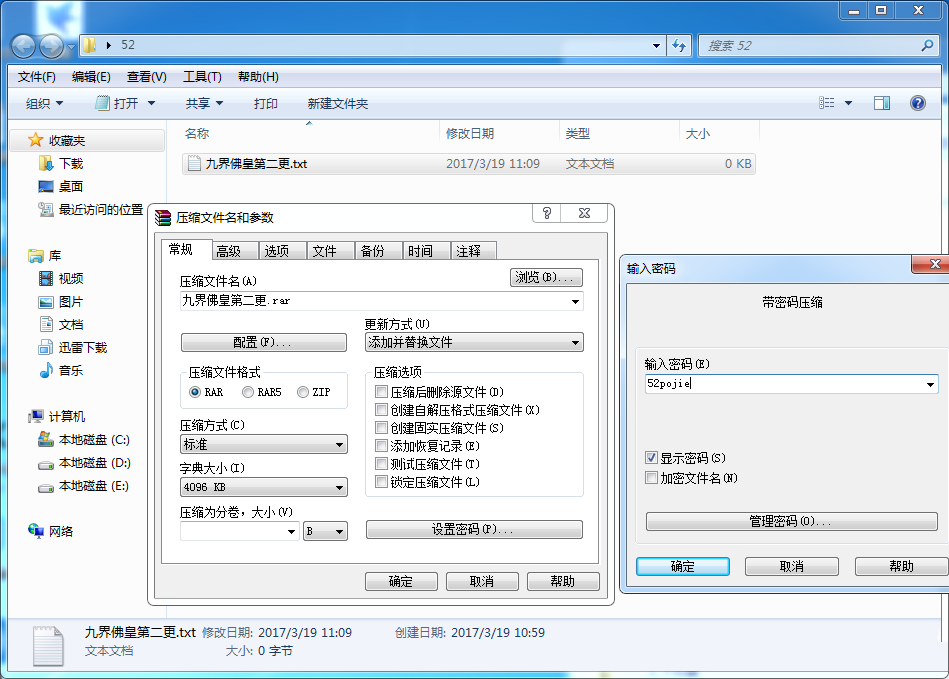Open the volume unit dropdown B
The width and height of the screenshot is (949, 679).
[x=326, y=531]
